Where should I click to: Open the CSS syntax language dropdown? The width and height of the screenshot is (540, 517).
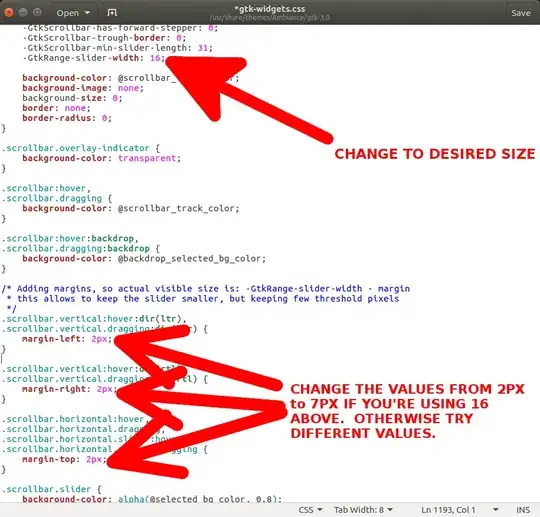tap(310, 509)
